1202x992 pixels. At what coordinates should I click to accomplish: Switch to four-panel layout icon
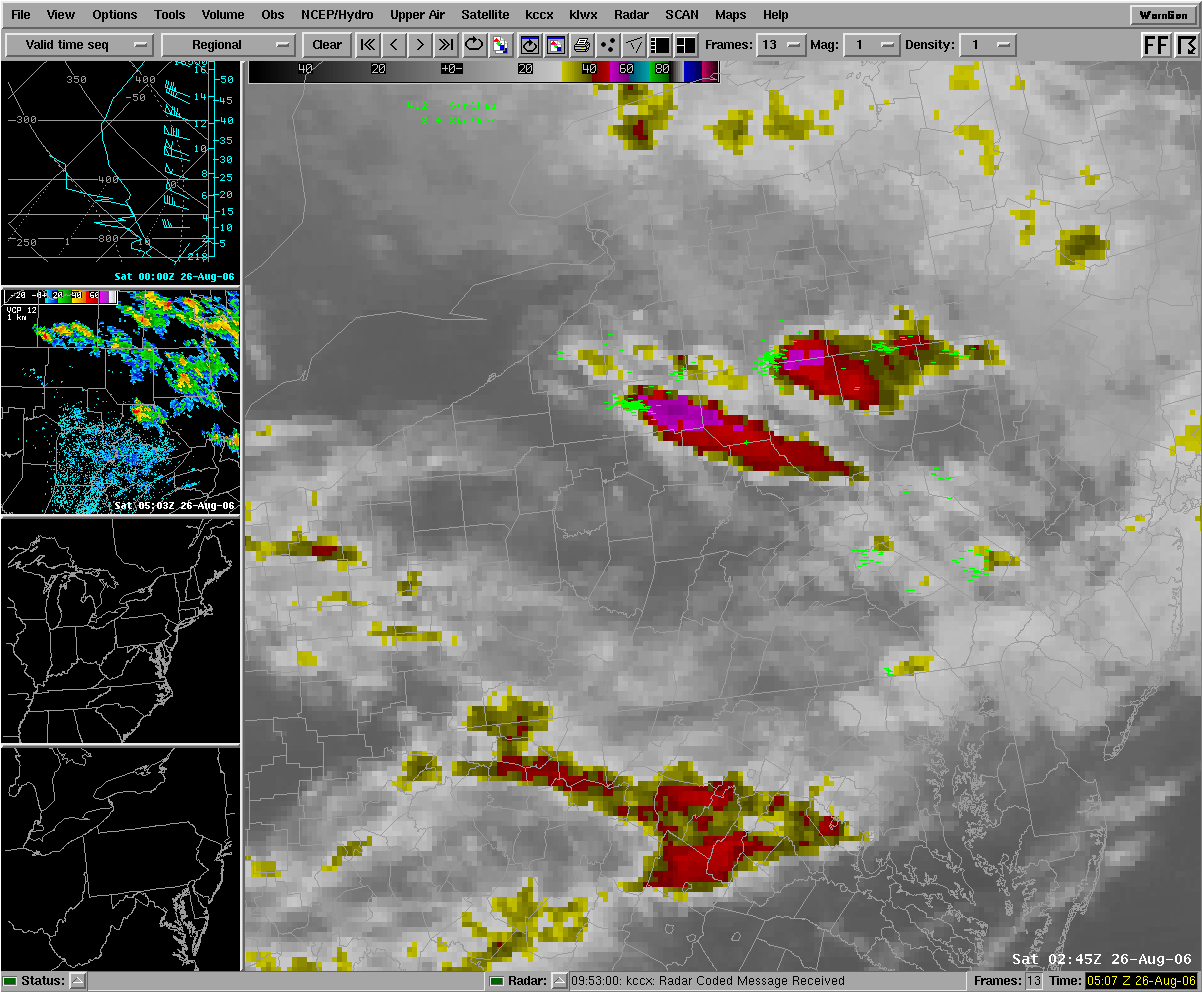(x=686, y=45)
